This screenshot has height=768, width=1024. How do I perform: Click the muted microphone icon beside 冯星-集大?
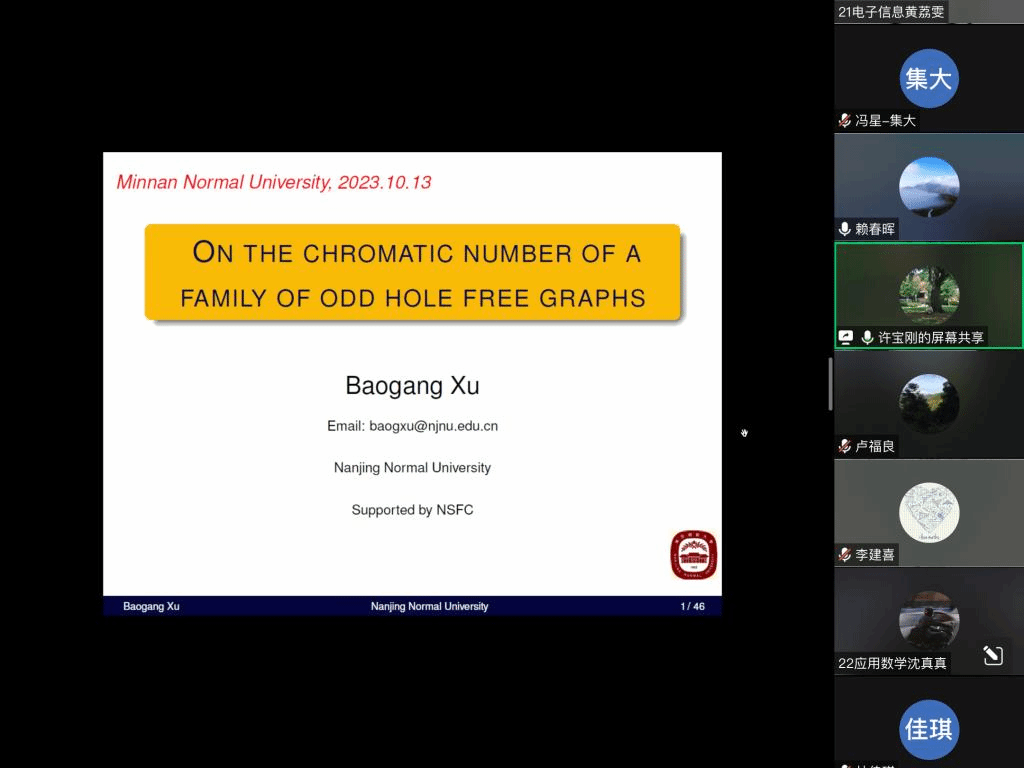pos(845,120)
